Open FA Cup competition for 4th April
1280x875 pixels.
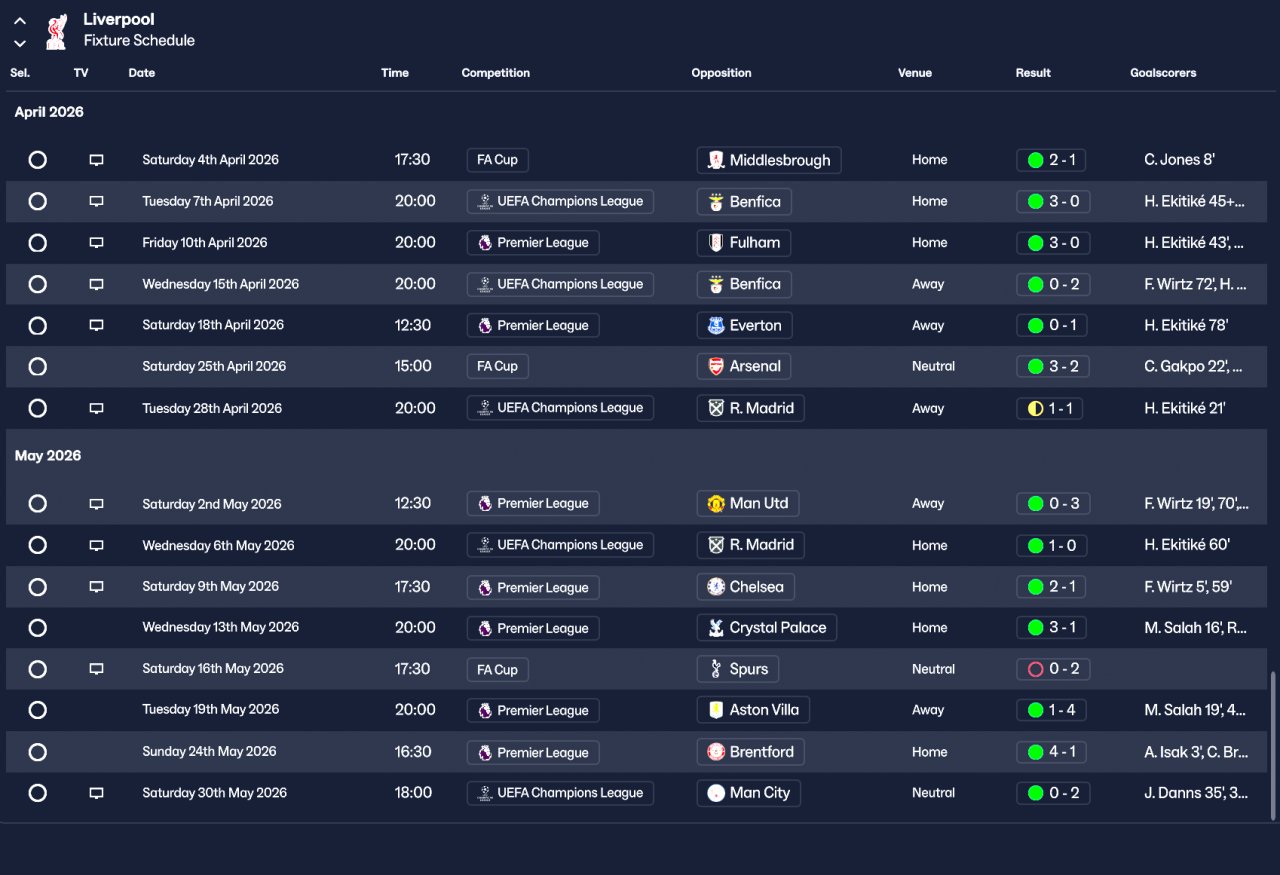[x=497, y=160]
